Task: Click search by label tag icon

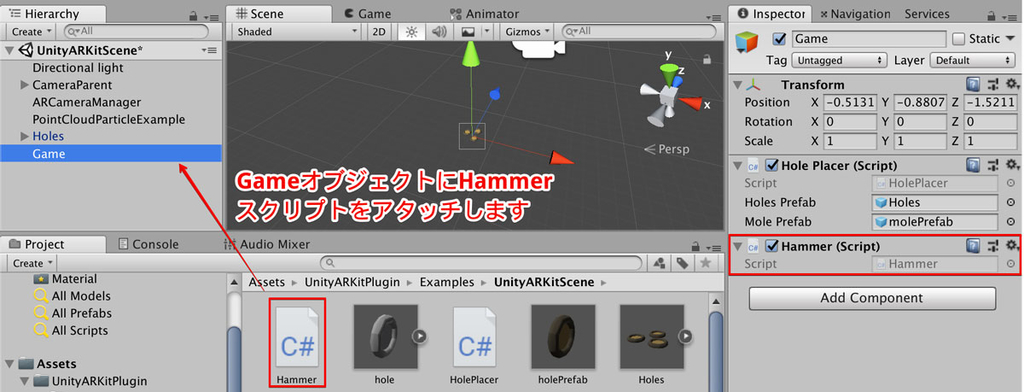Action: click(x=682, y=263)
